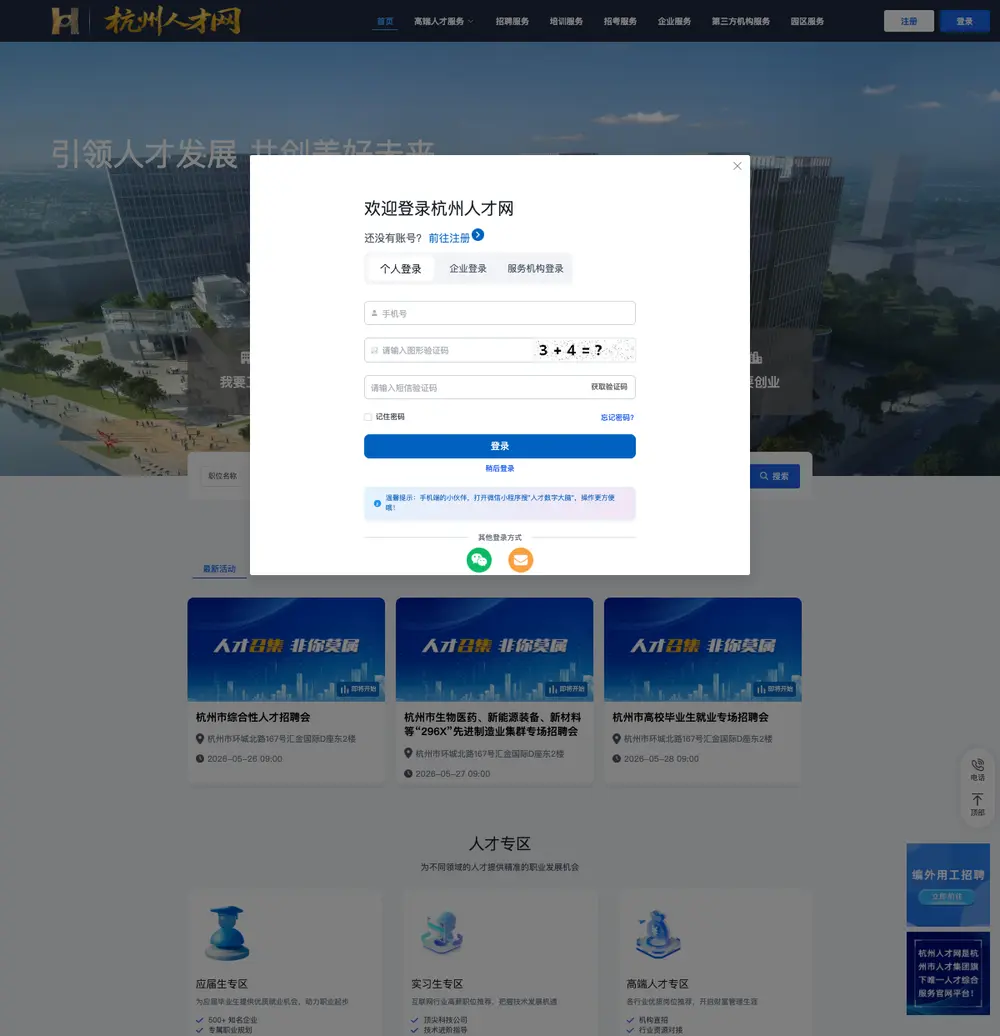Open the 杭州市高校毕业生就业专场招聘会 card image
The height and width of the screenshot is (1036, 1000).
tap(703, 649)
